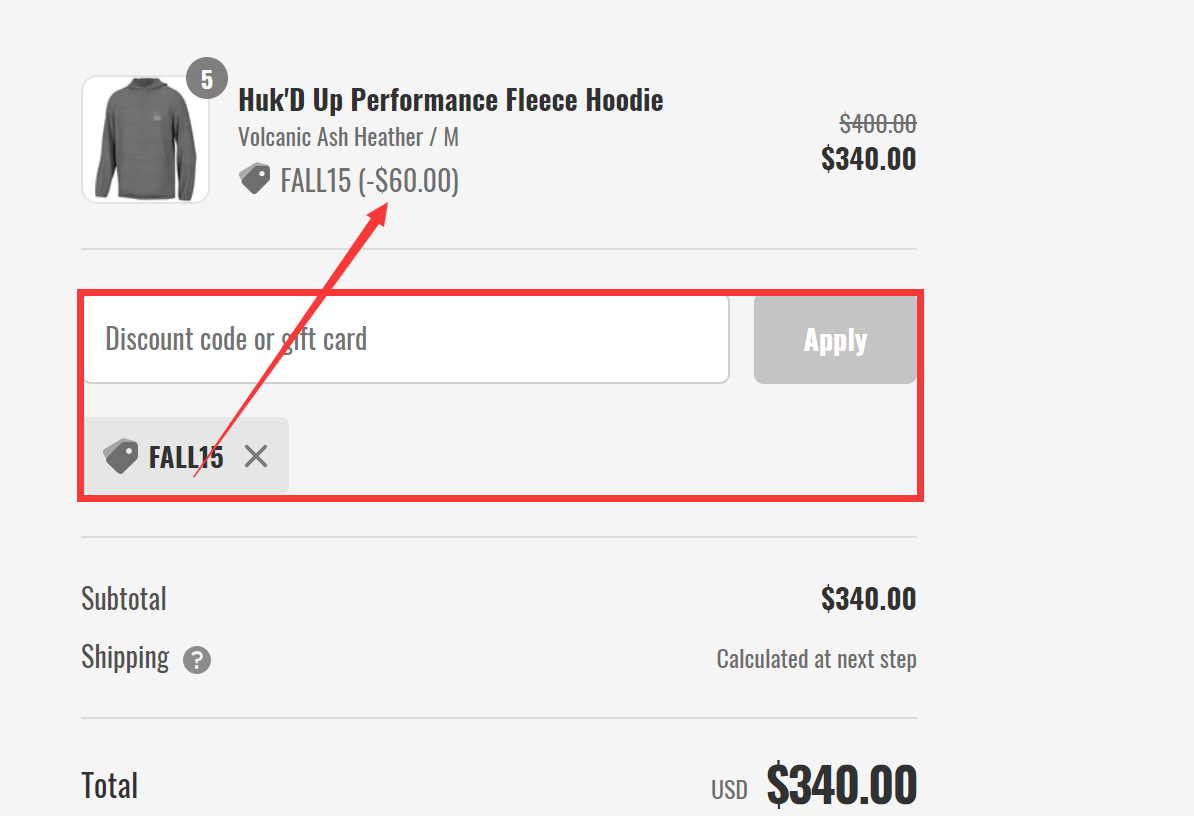The width and height of the screenshot is (1194, 816).
Task: Click the Total amount $340.00
Action: point(841,786)
